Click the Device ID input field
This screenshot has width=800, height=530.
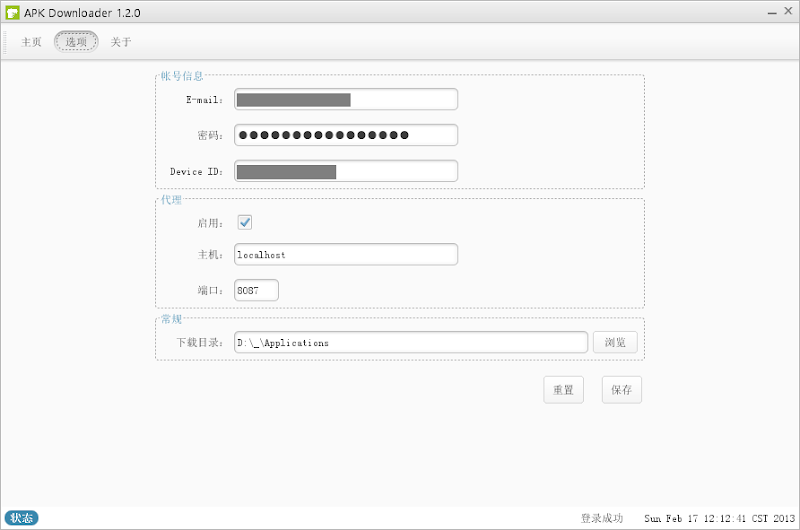[x=346, y=171]
